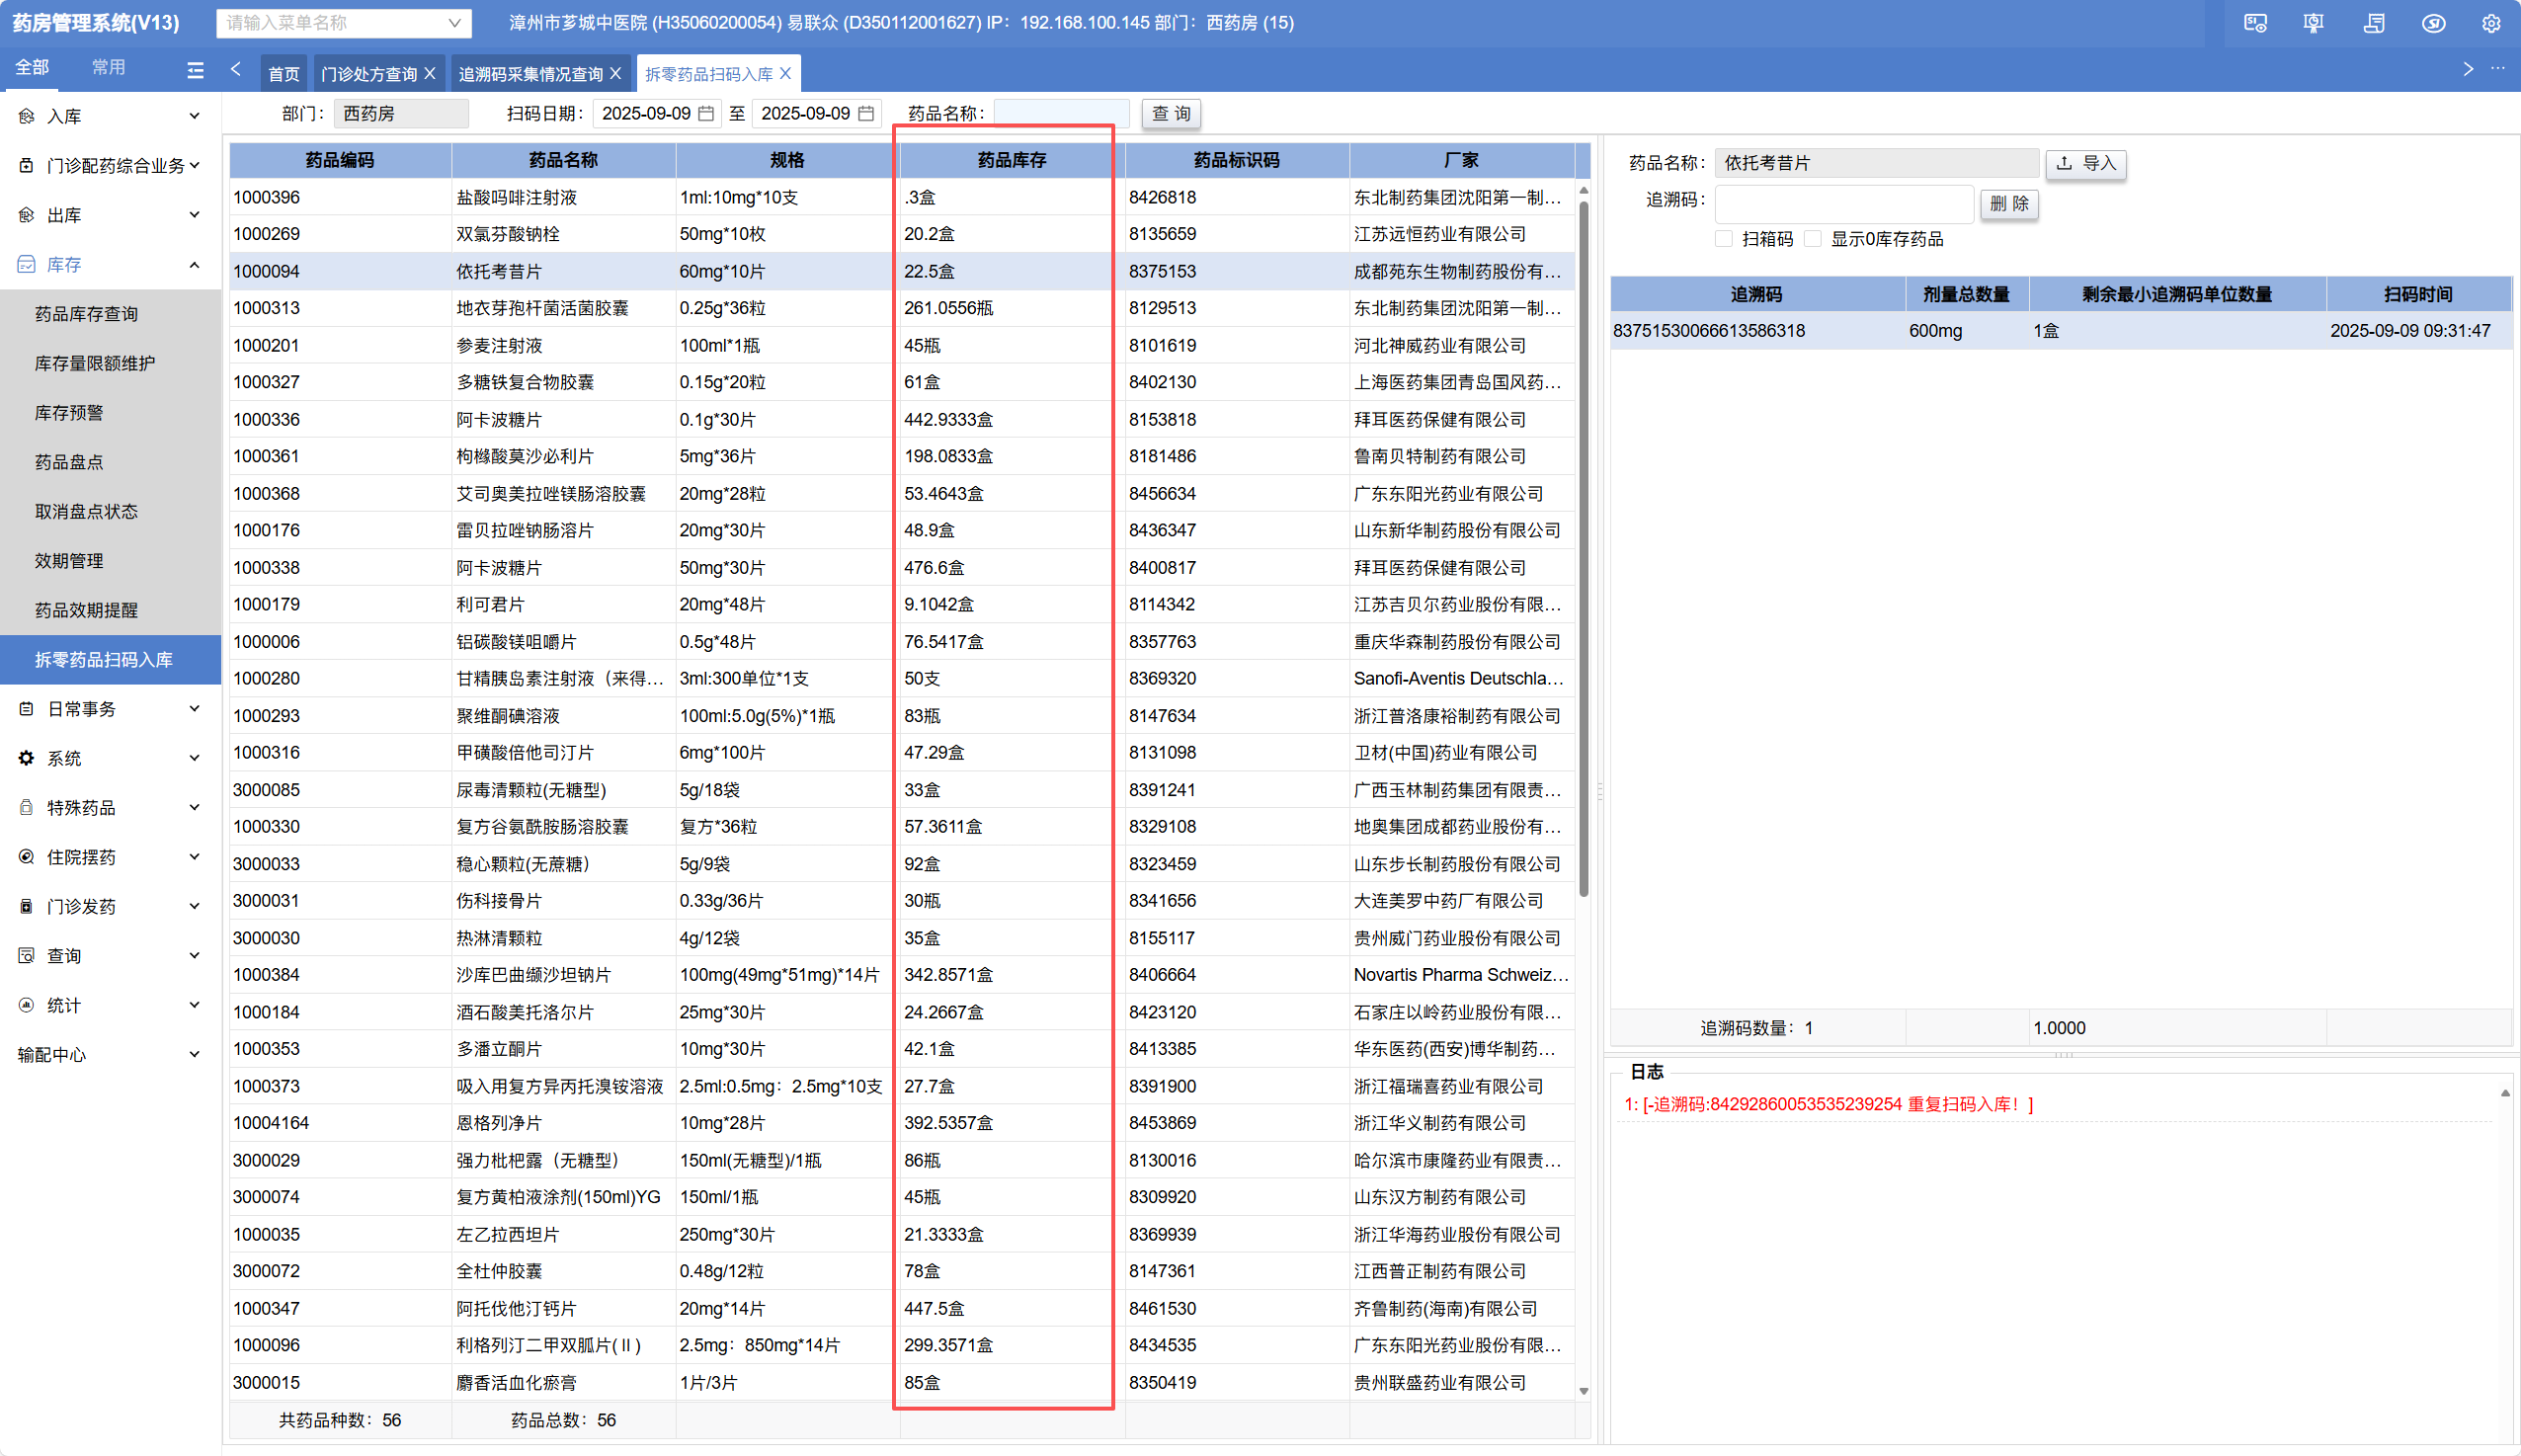
Task: Expand the 门诊发药 menu group
Action: pos(108,906)
